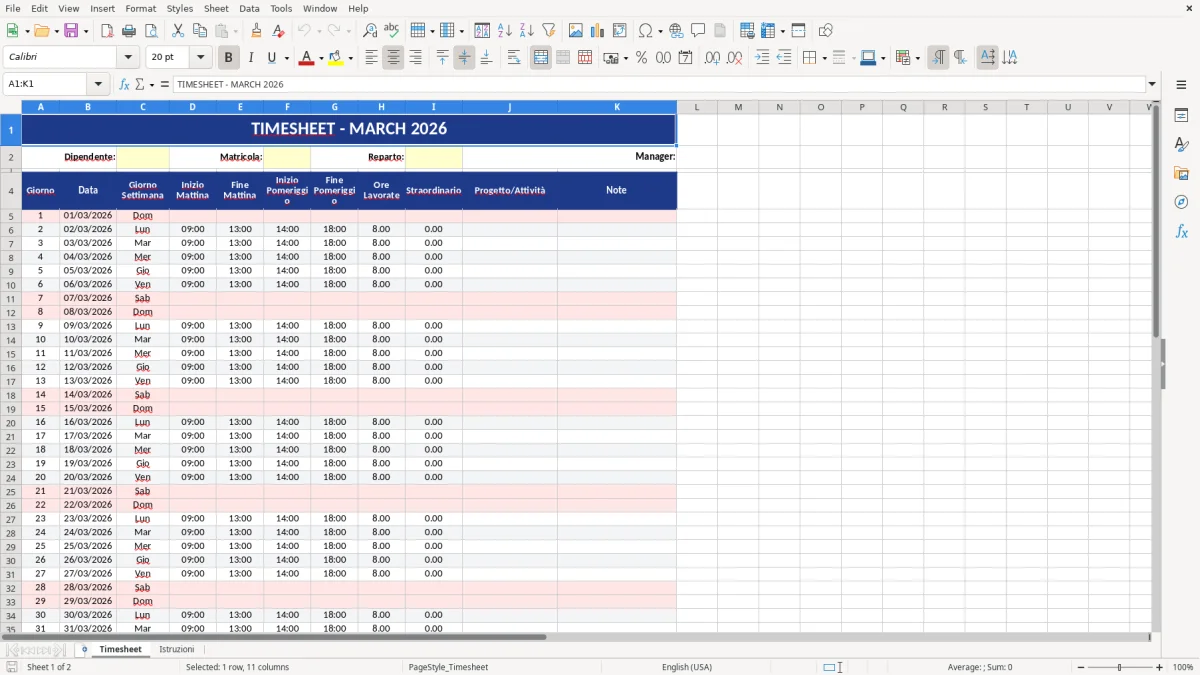1200x675 pixels.
Task: Toggle the AutoFilter funnel icon
Action: [549, 31]
